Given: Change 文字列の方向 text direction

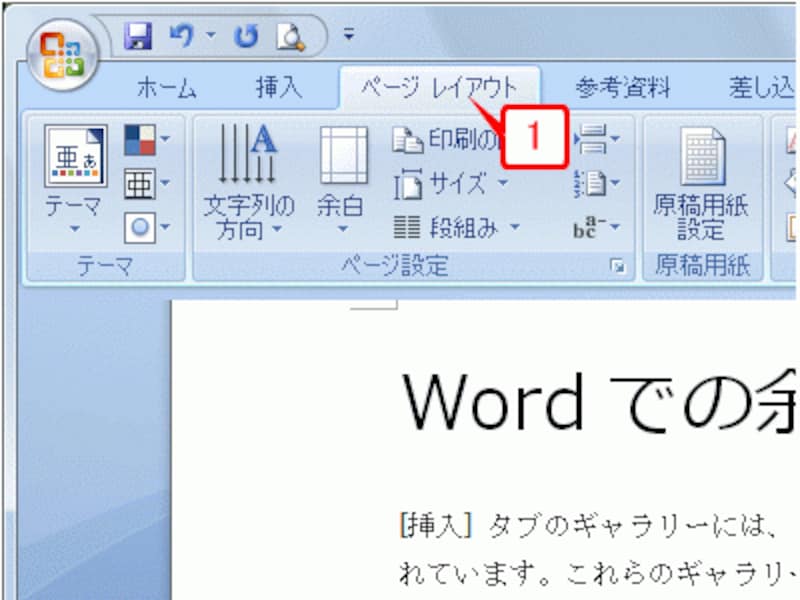Looking at the screenshot, I should pyautogui.click(x=248, y=182).
